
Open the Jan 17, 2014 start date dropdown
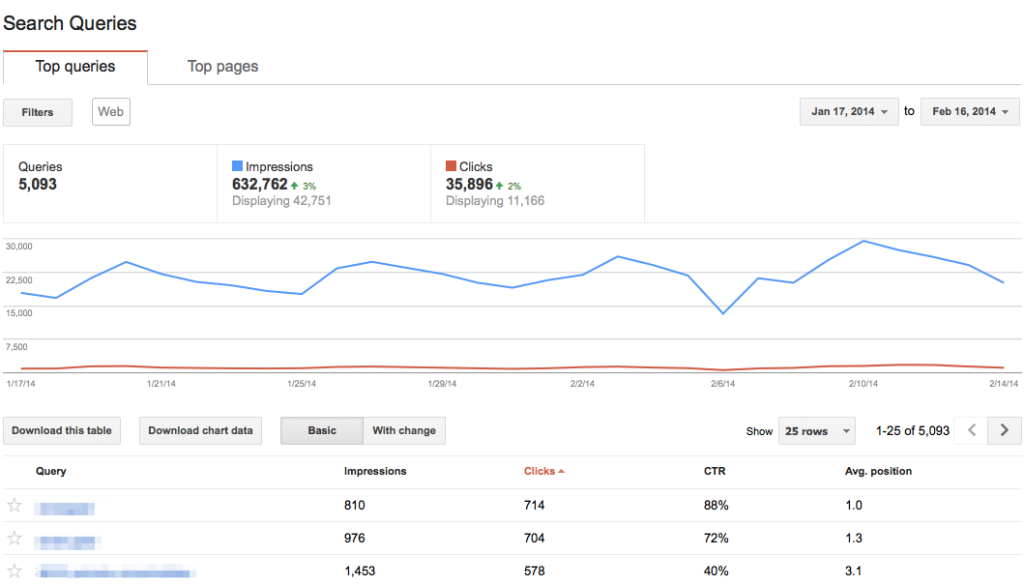coord(849,112)
